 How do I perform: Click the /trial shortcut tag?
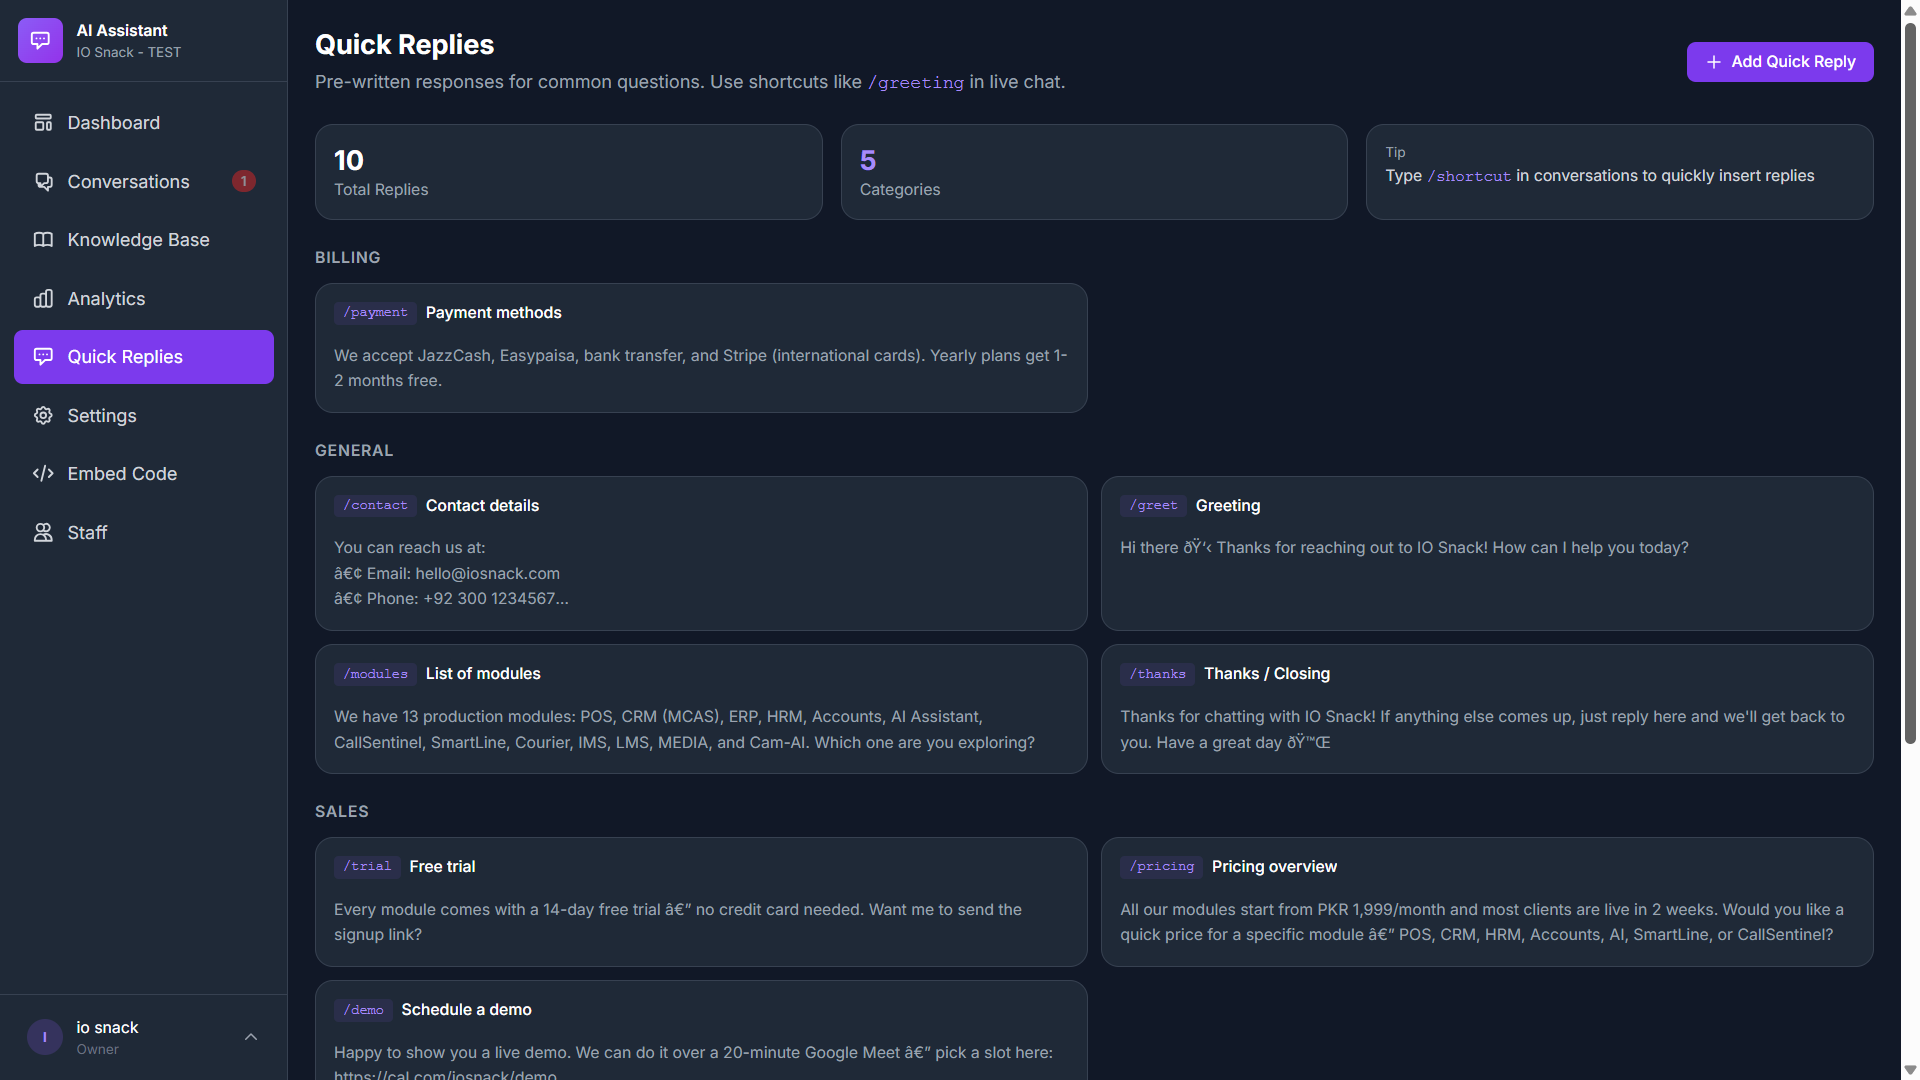[367, 867]
